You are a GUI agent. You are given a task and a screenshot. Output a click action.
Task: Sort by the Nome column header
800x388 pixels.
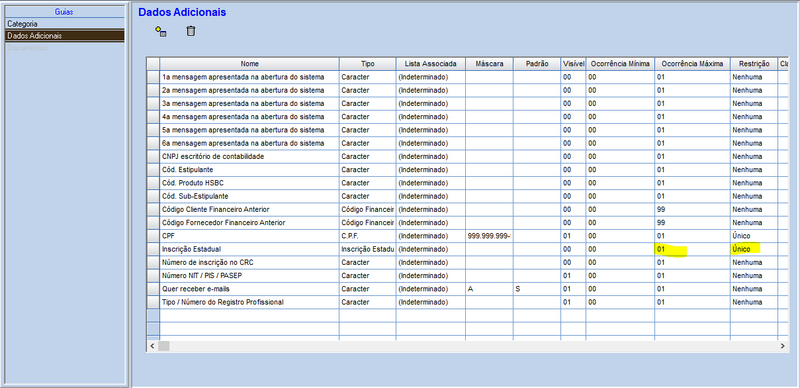click(x=249, y=64)
